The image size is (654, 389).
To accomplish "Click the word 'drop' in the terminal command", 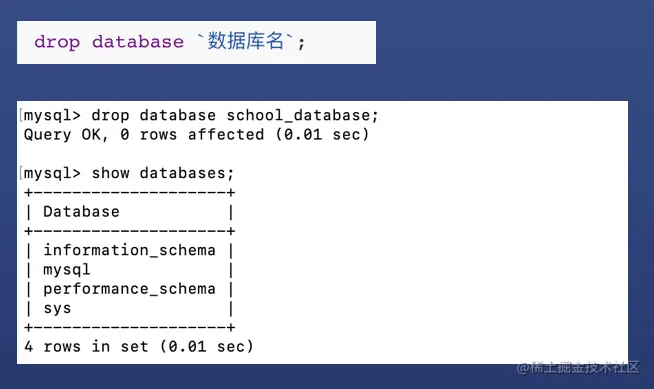I will pos(111,115).
